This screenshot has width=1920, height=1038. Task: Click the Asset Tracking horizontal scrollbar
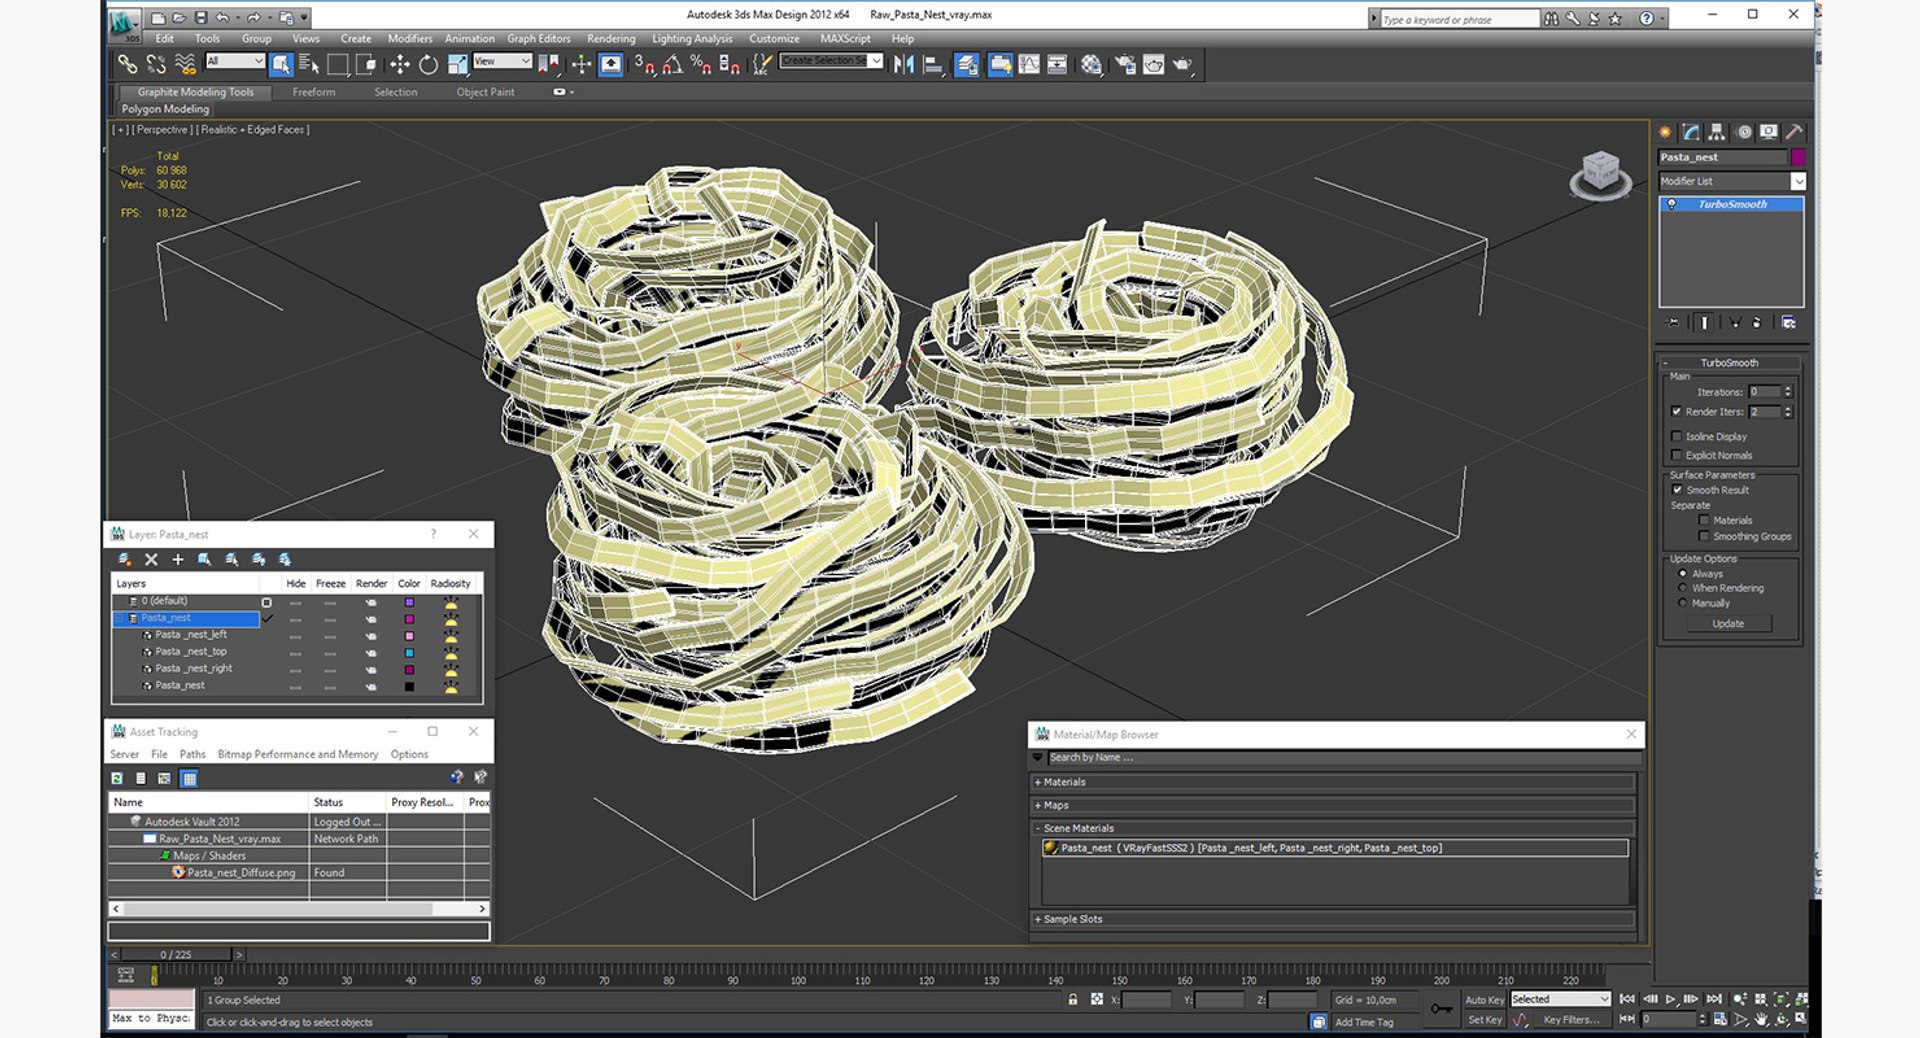coord(299,909)
